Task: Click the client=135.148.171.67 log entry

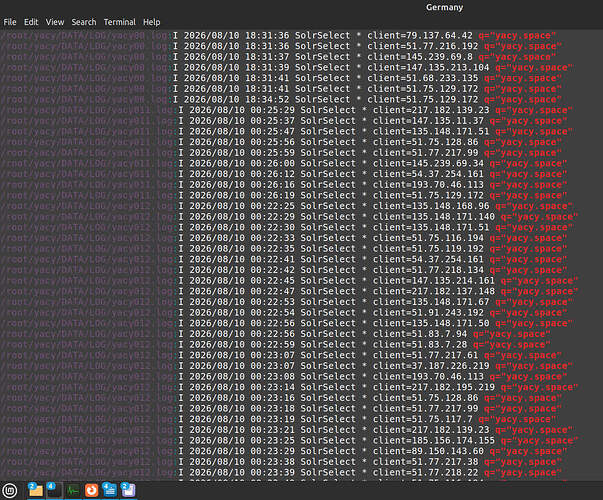Action: pyautogui.click(x=431, y=302)
